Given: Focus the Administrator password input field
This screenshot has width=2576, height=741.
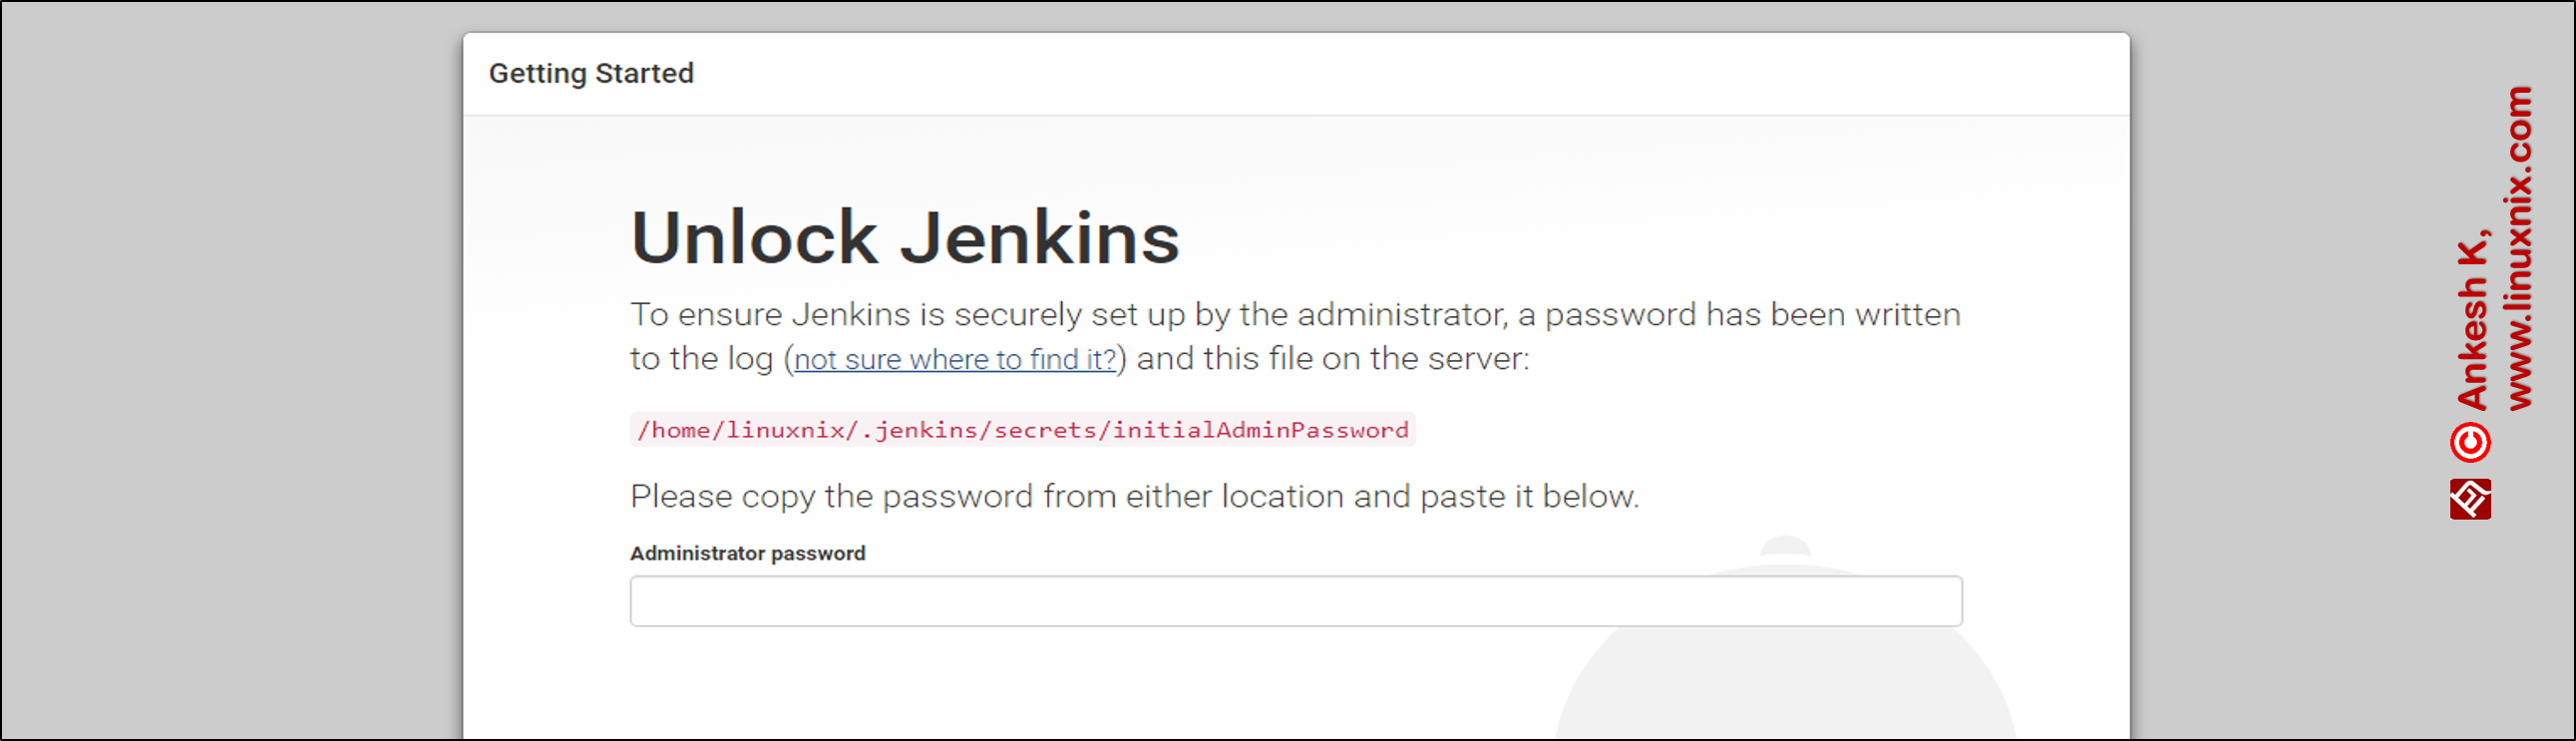Looking at the screenshot, I should click(x=1295, y=601).
